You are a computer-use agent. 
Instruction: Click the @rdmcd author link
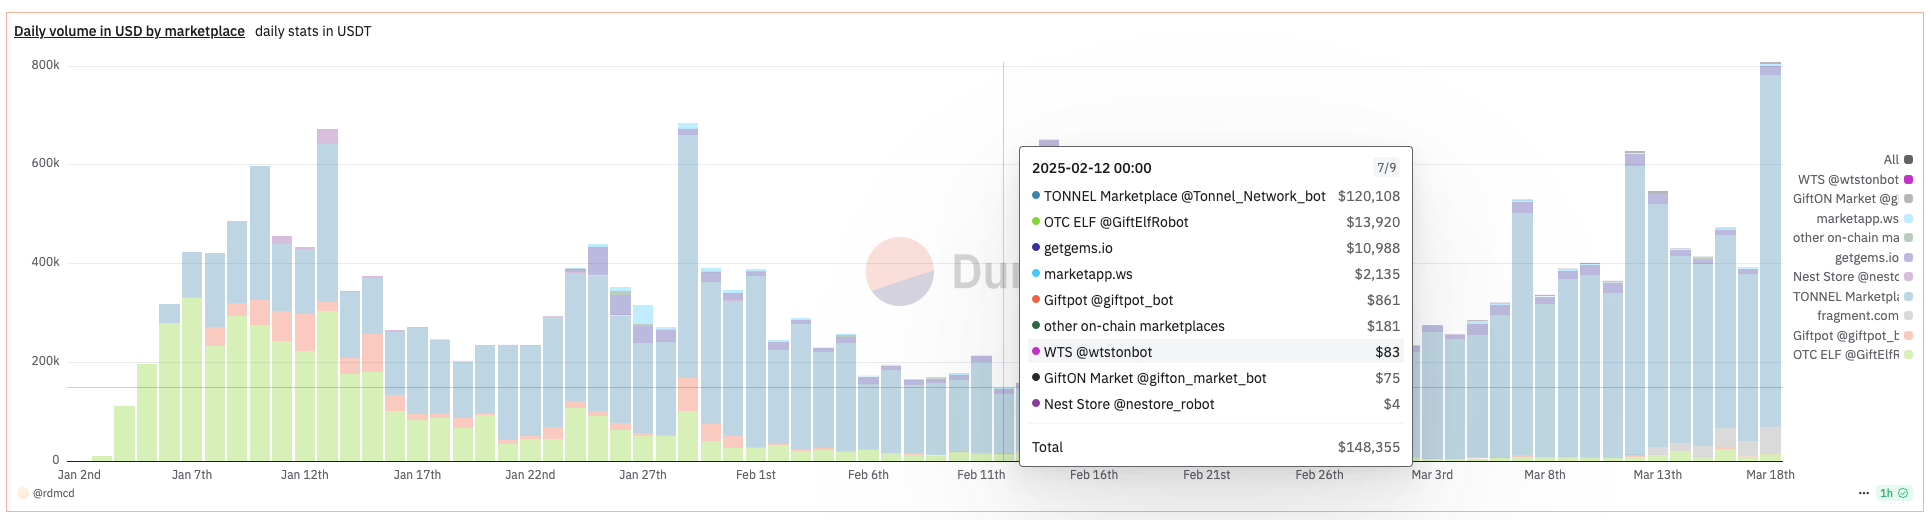tap(54, 493)
